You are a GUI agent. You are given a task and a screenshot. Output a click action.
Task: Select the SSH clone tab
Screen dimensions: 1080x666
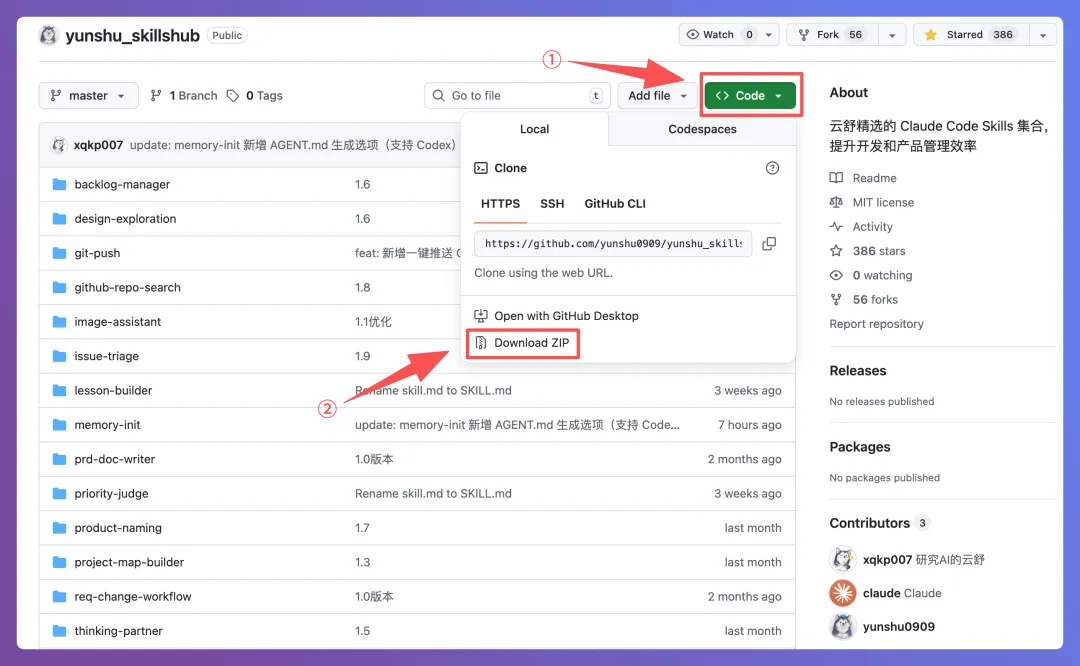[552, 204]
